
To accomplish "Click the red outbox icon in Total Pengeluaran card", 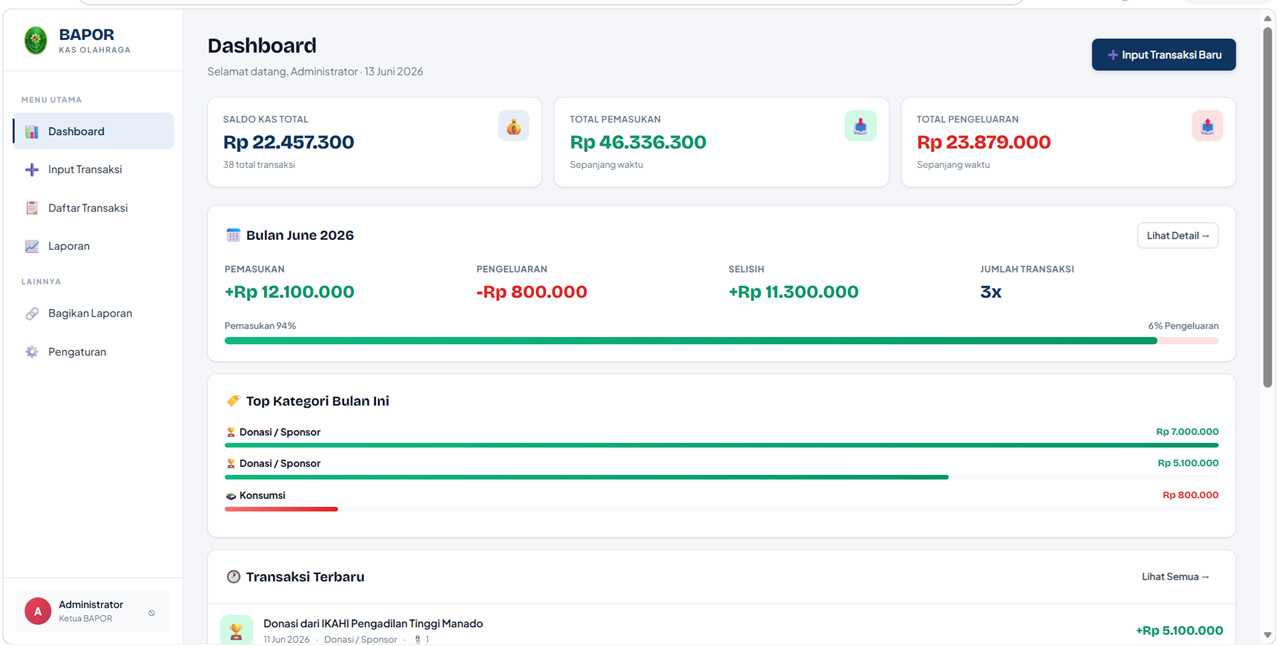I will [1207, 126].
